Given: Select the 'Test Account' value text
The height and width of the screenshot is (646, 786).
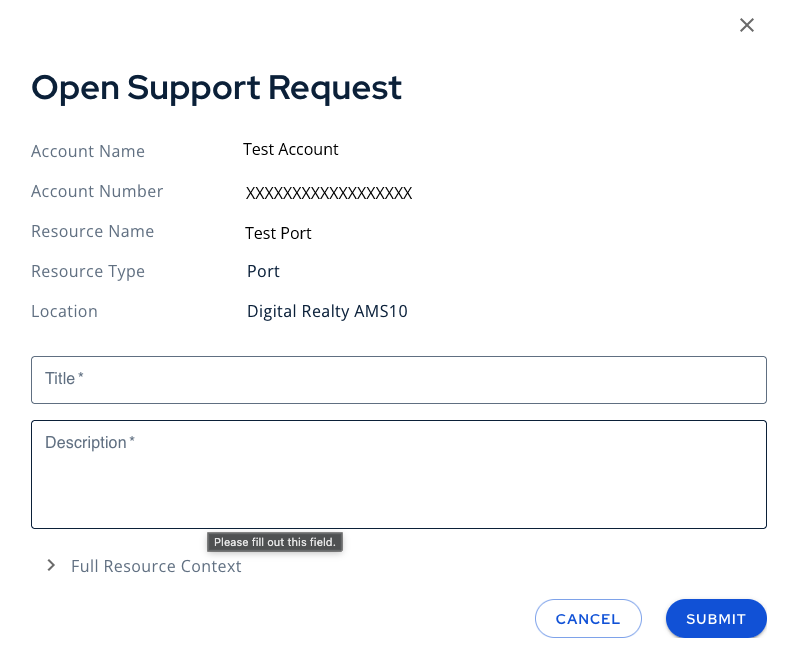Looking at the screenshot, I should (291, 149).
